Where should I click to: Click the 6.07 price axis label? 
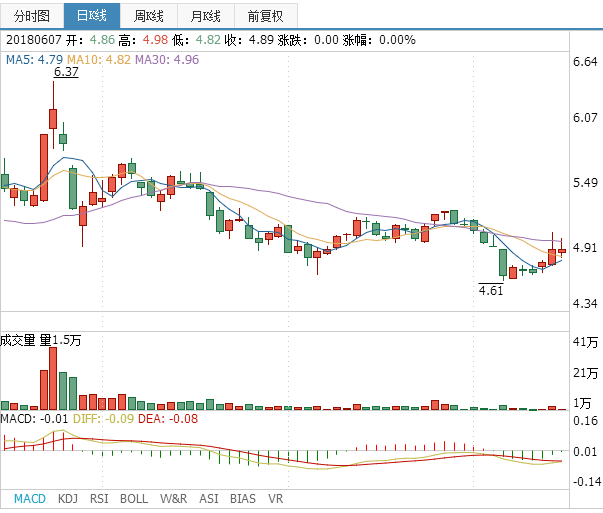[585, 118]
